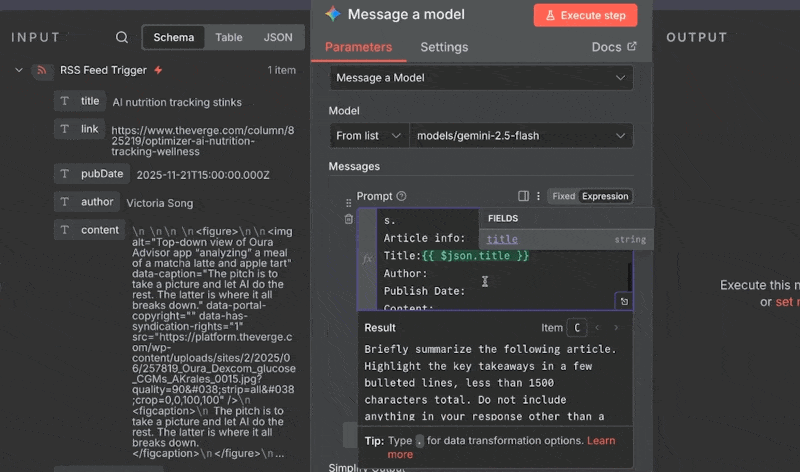This screenshot has width=800, height=472.
Task: Click the panel layout icon in the Prompt row
Action: 523,196
